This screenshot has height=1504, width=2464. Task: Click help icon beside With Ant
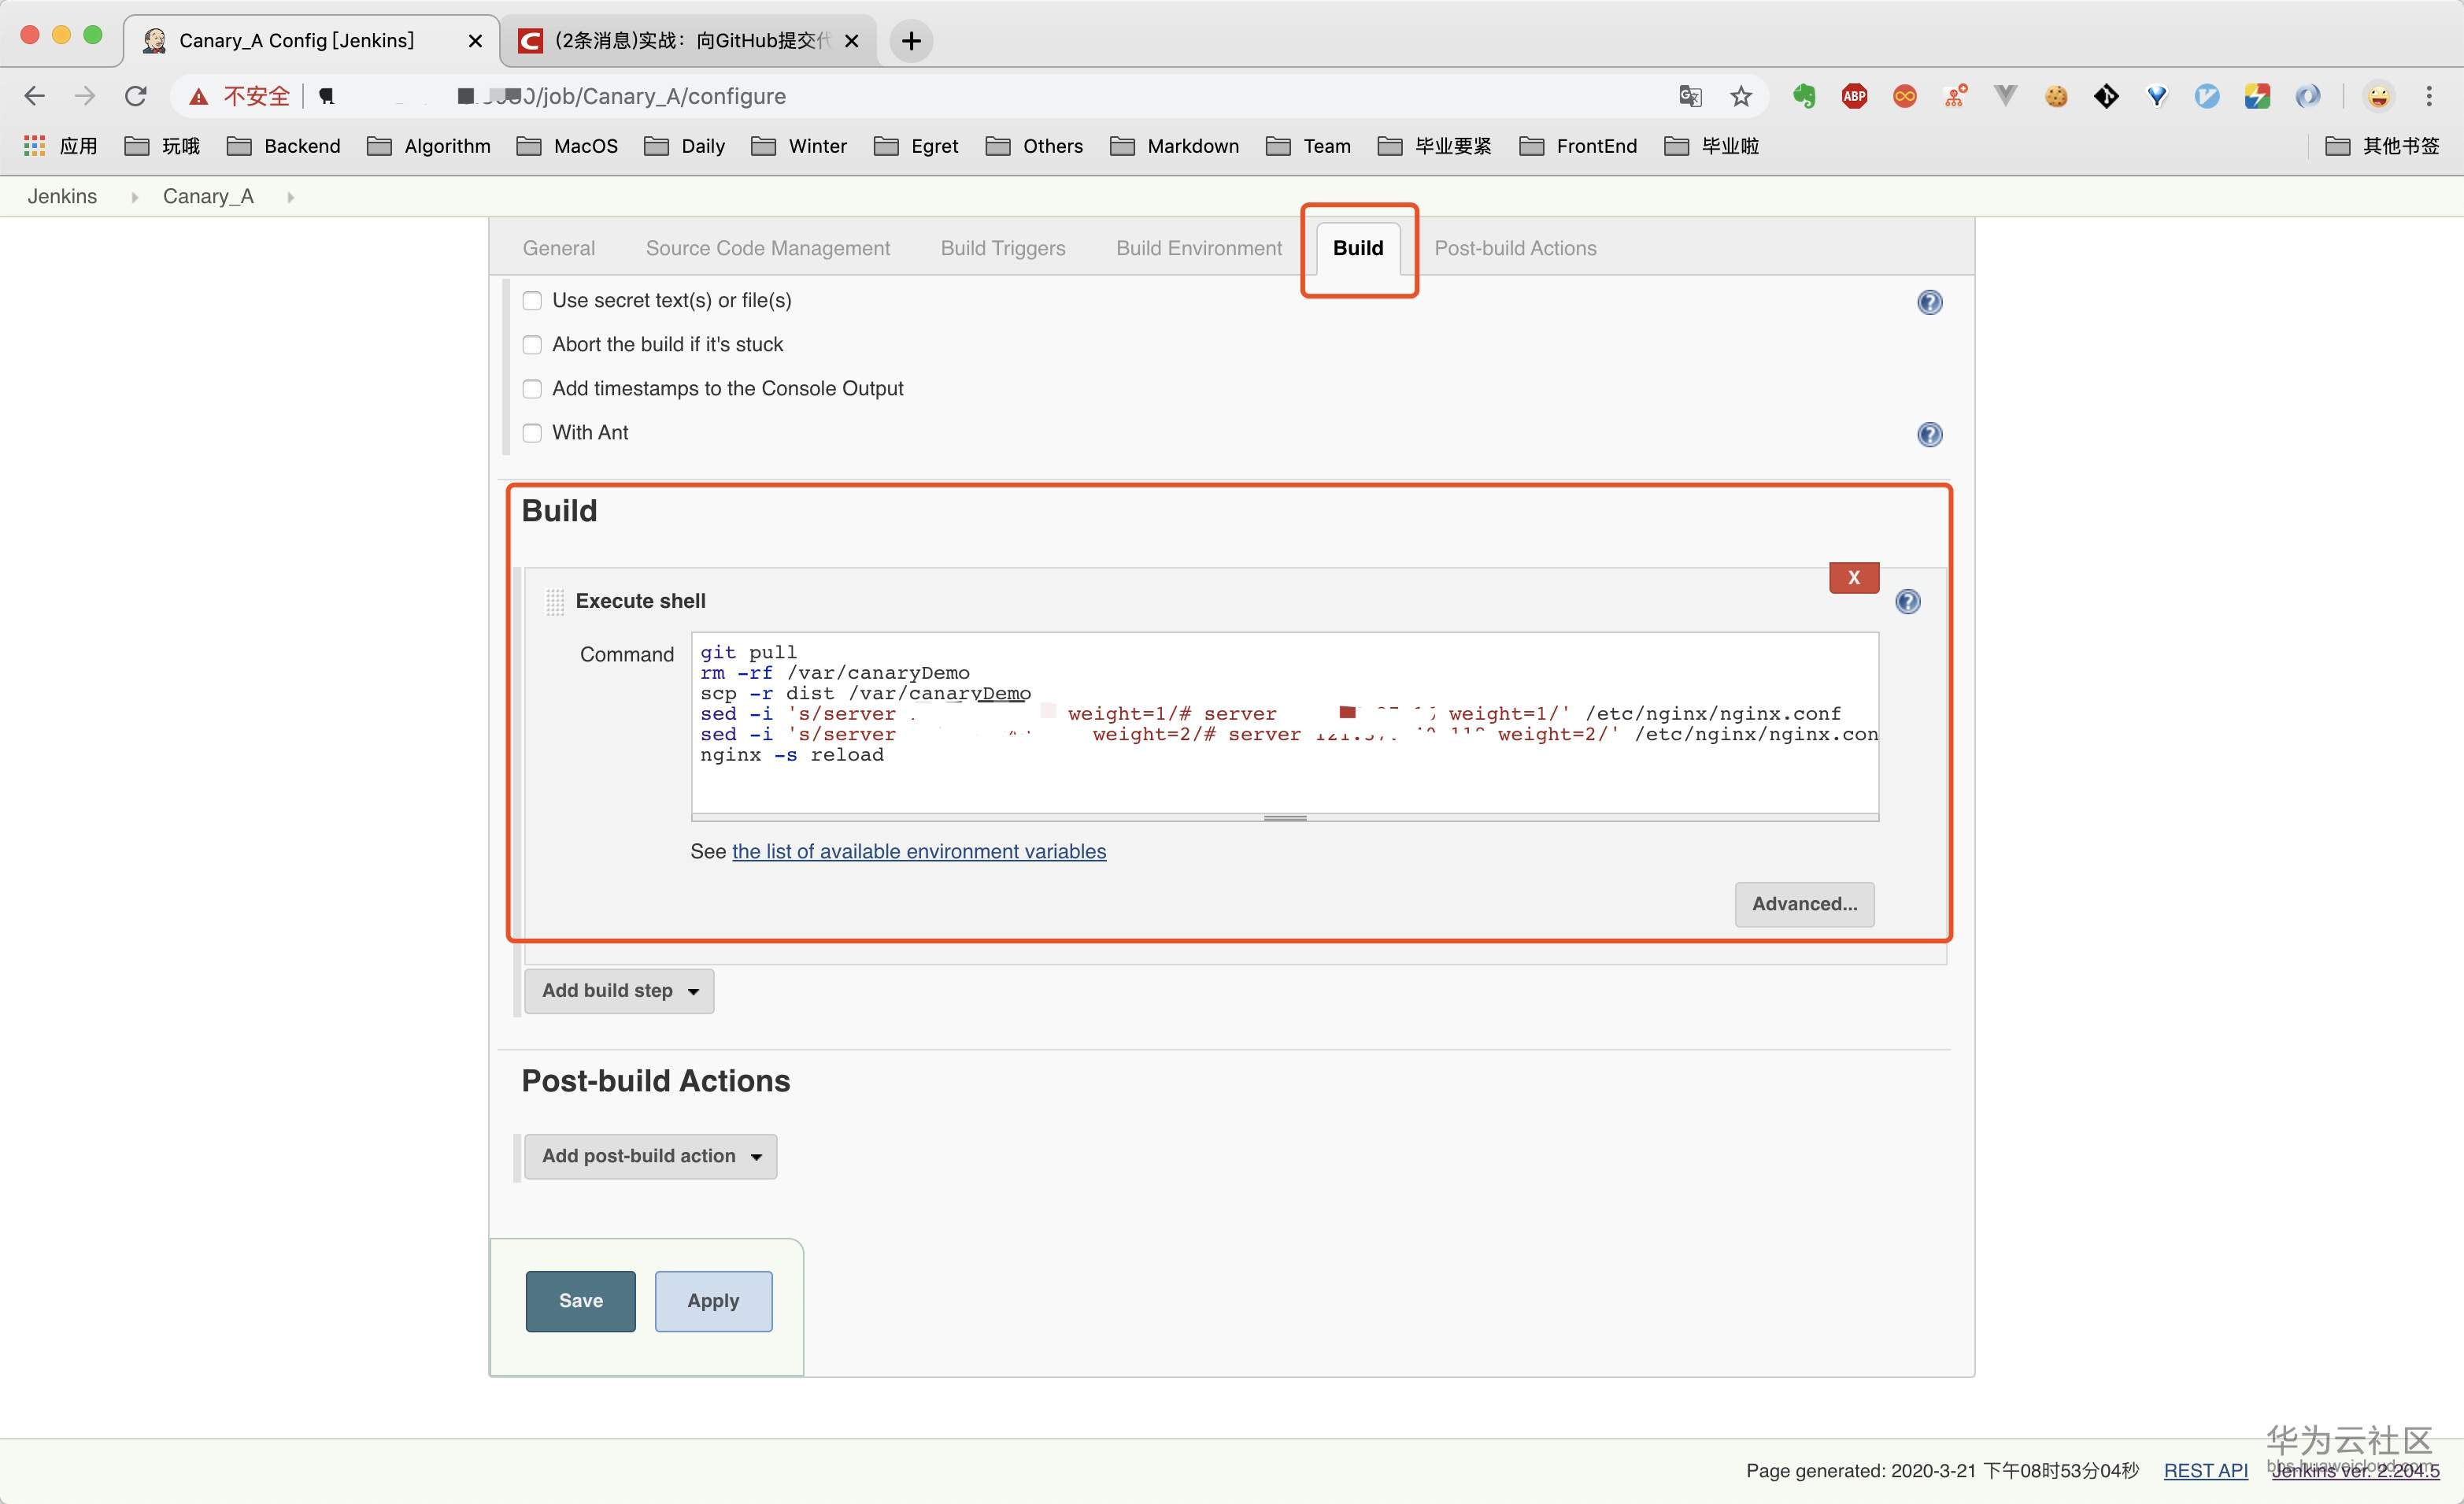click(1929, 434)
